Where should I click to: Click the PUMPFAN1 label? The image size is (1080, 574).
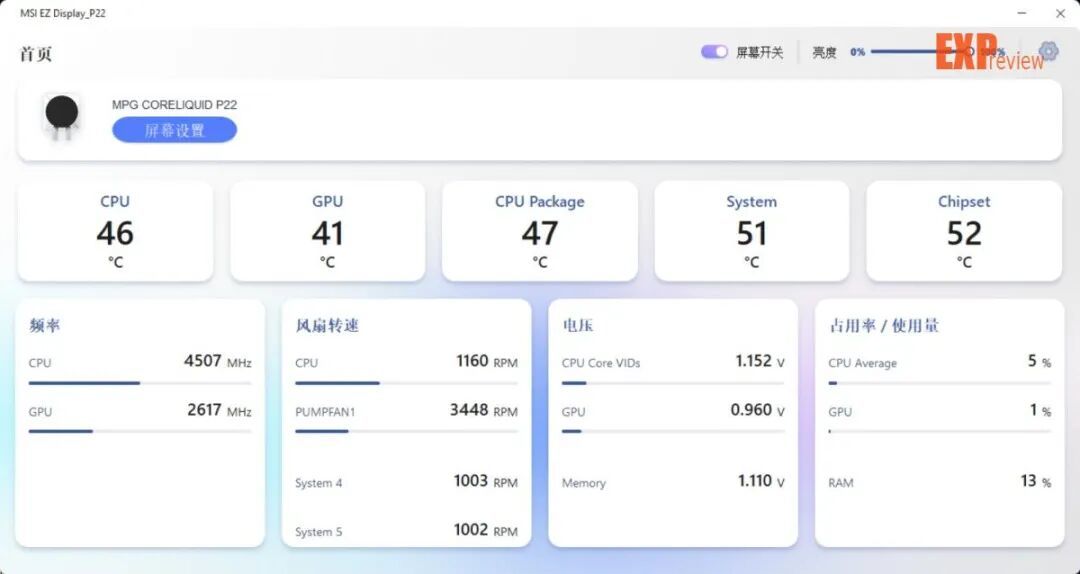pos(325,412)
